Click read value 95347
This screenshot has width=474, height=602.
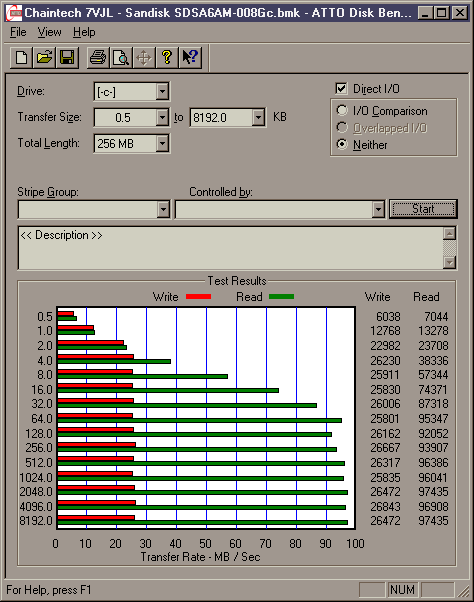[x=433, y=419]
